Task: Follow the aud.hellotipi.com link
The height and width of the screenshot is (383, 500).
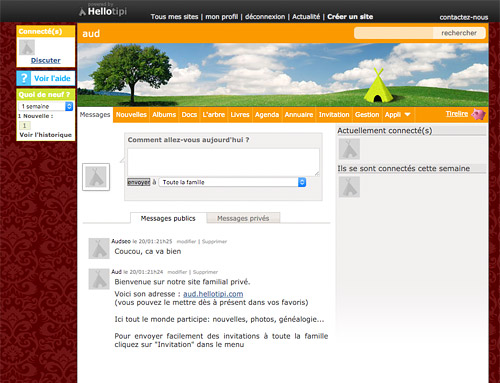Action: tap(213, 294)
